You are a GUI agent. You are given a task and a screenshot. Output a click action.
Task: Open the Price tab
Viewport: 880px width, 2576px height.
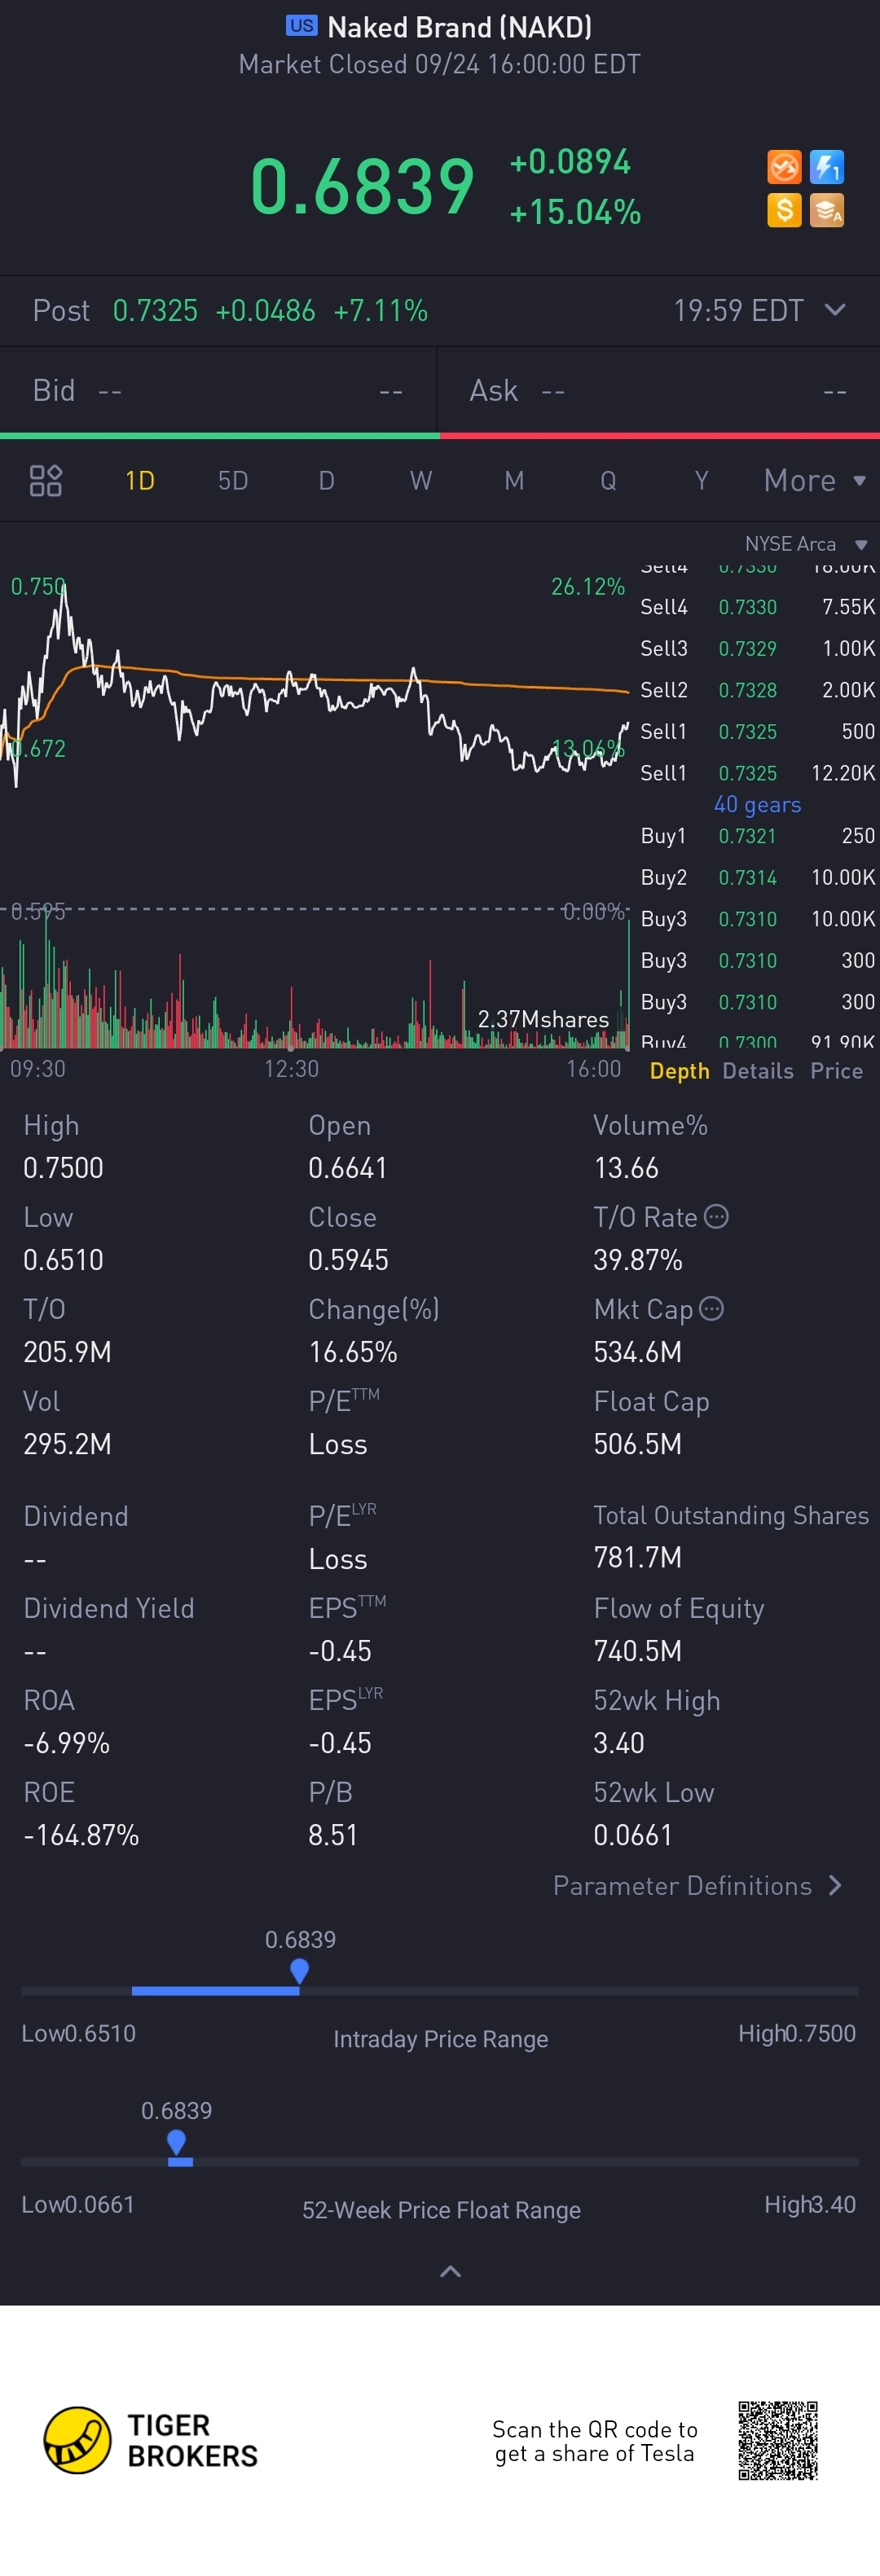[x=836, y=1071]
